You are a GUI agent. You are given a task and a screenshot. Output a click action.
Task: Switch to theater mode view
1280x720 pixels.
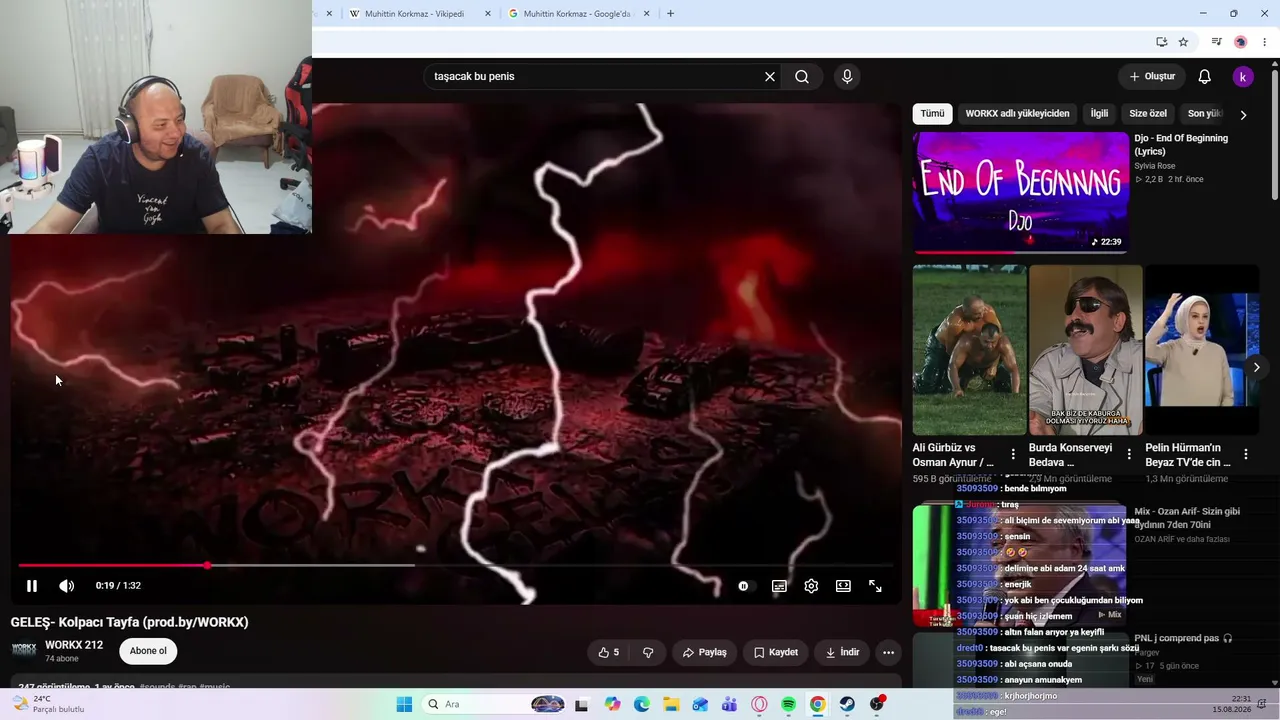[843, 586]
